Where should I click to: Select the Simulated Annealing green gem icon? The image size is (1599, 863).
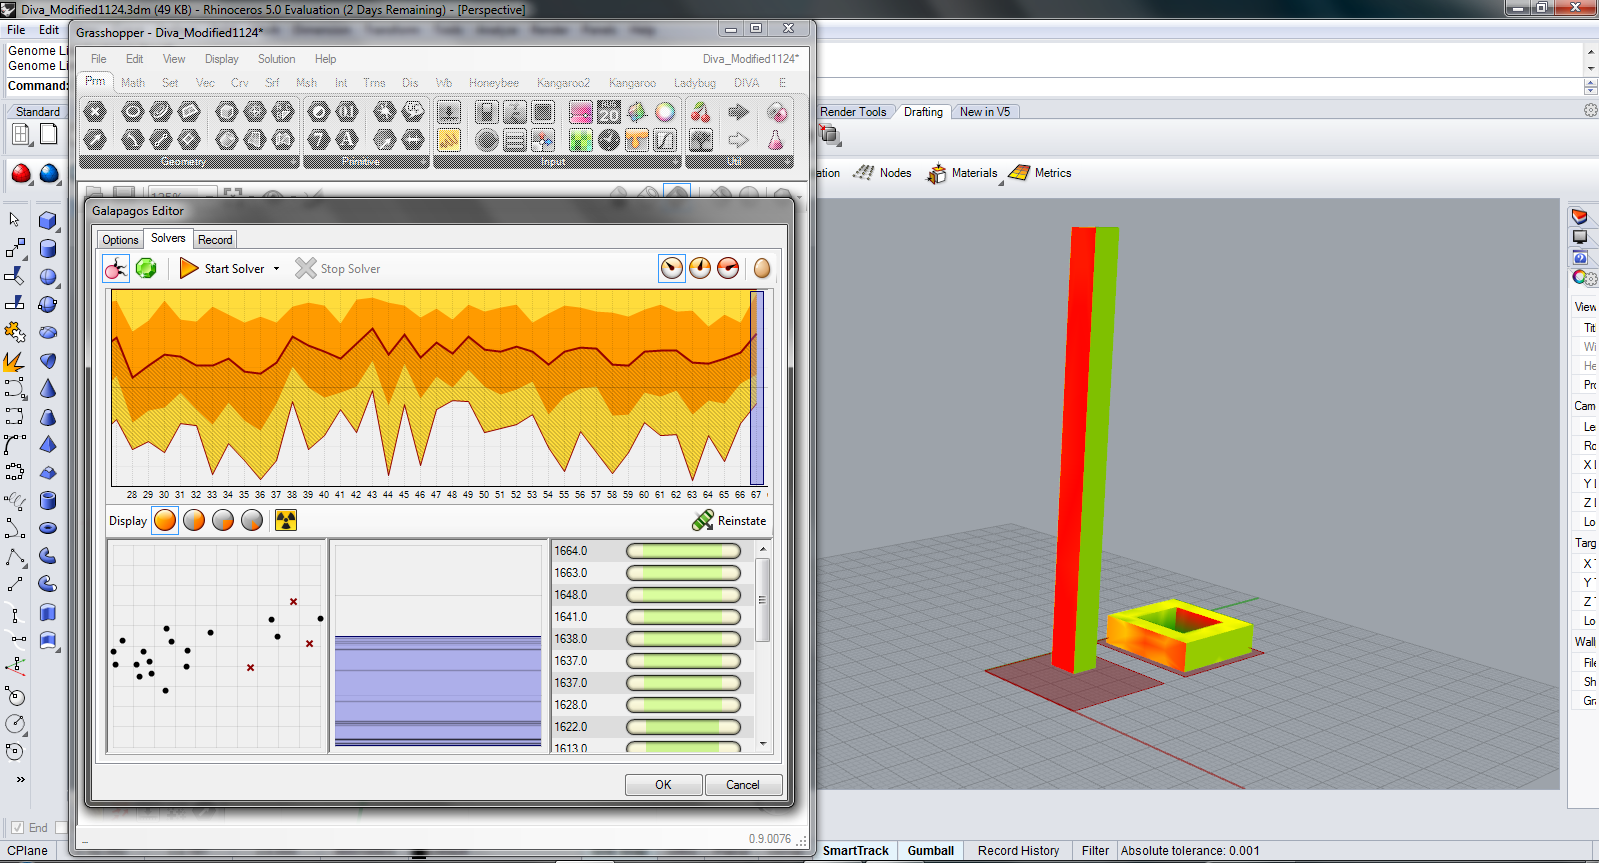(146, 268)
